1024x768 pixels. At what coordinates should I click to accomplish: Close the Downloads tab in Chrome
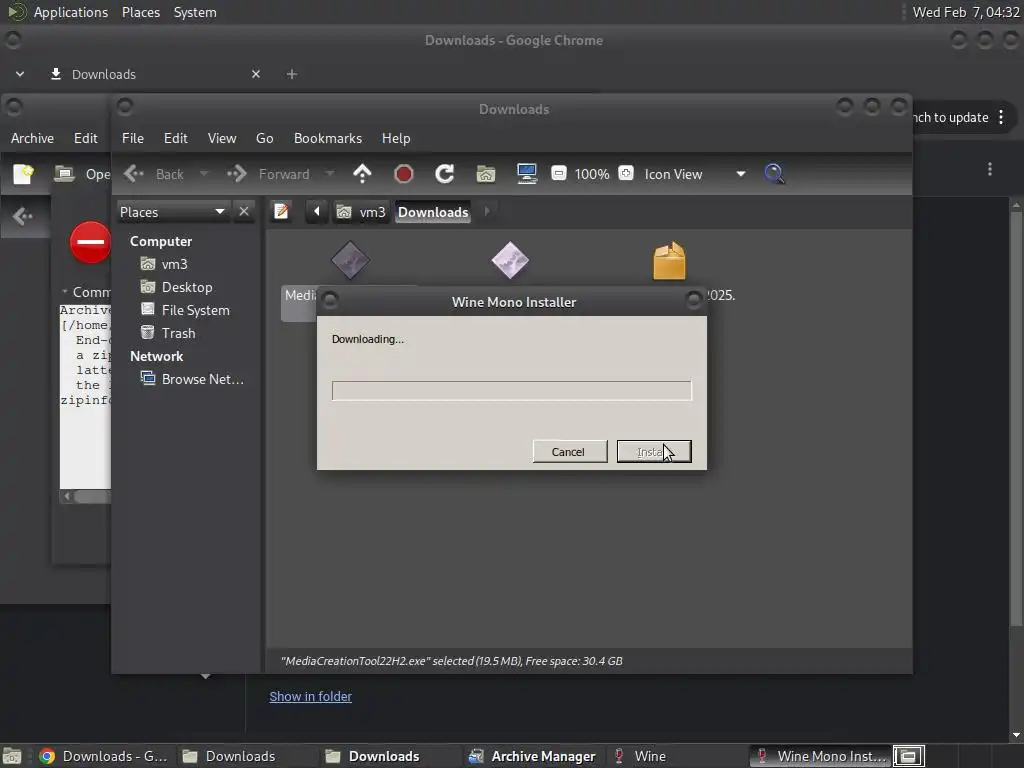point(256,74)
